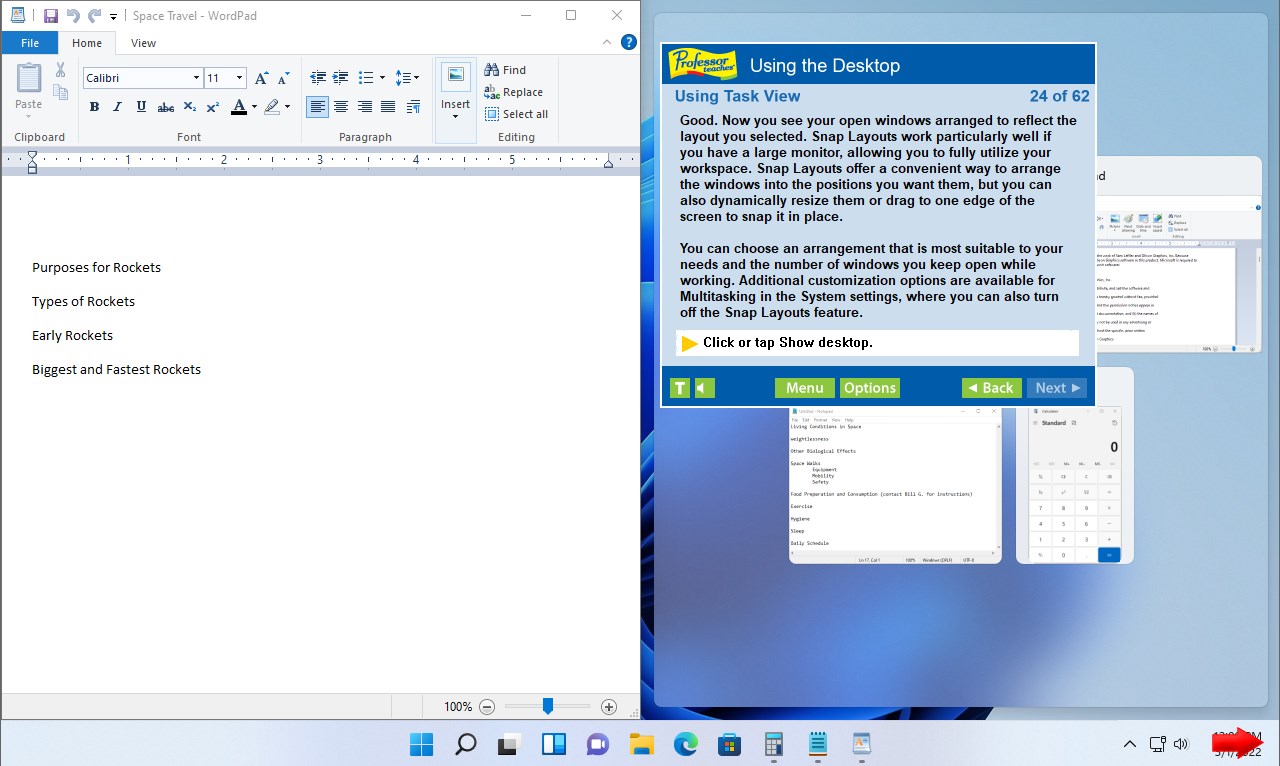The width and height of the screenshot is (1280, 766).
Task: Click the tutorial Menu button
Action: (x=804, y=388)
